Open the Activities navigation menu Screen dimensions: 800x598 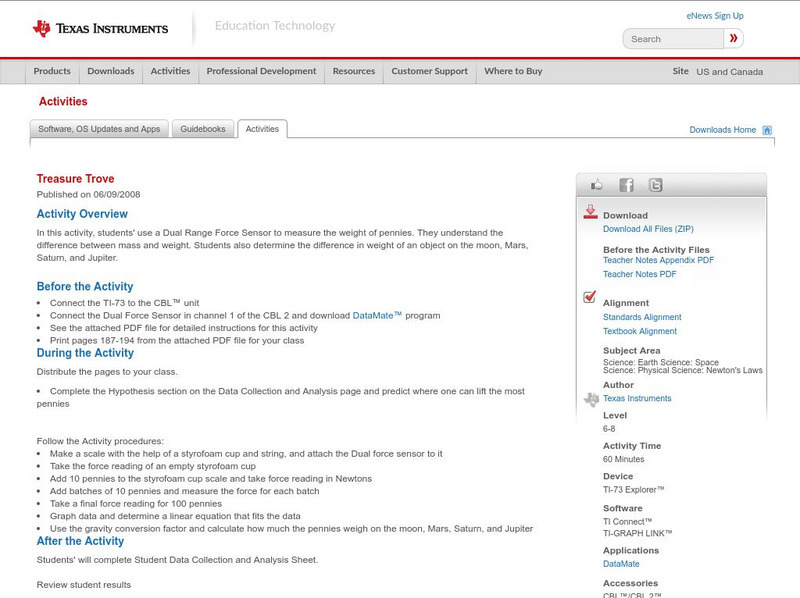point(170,71)
